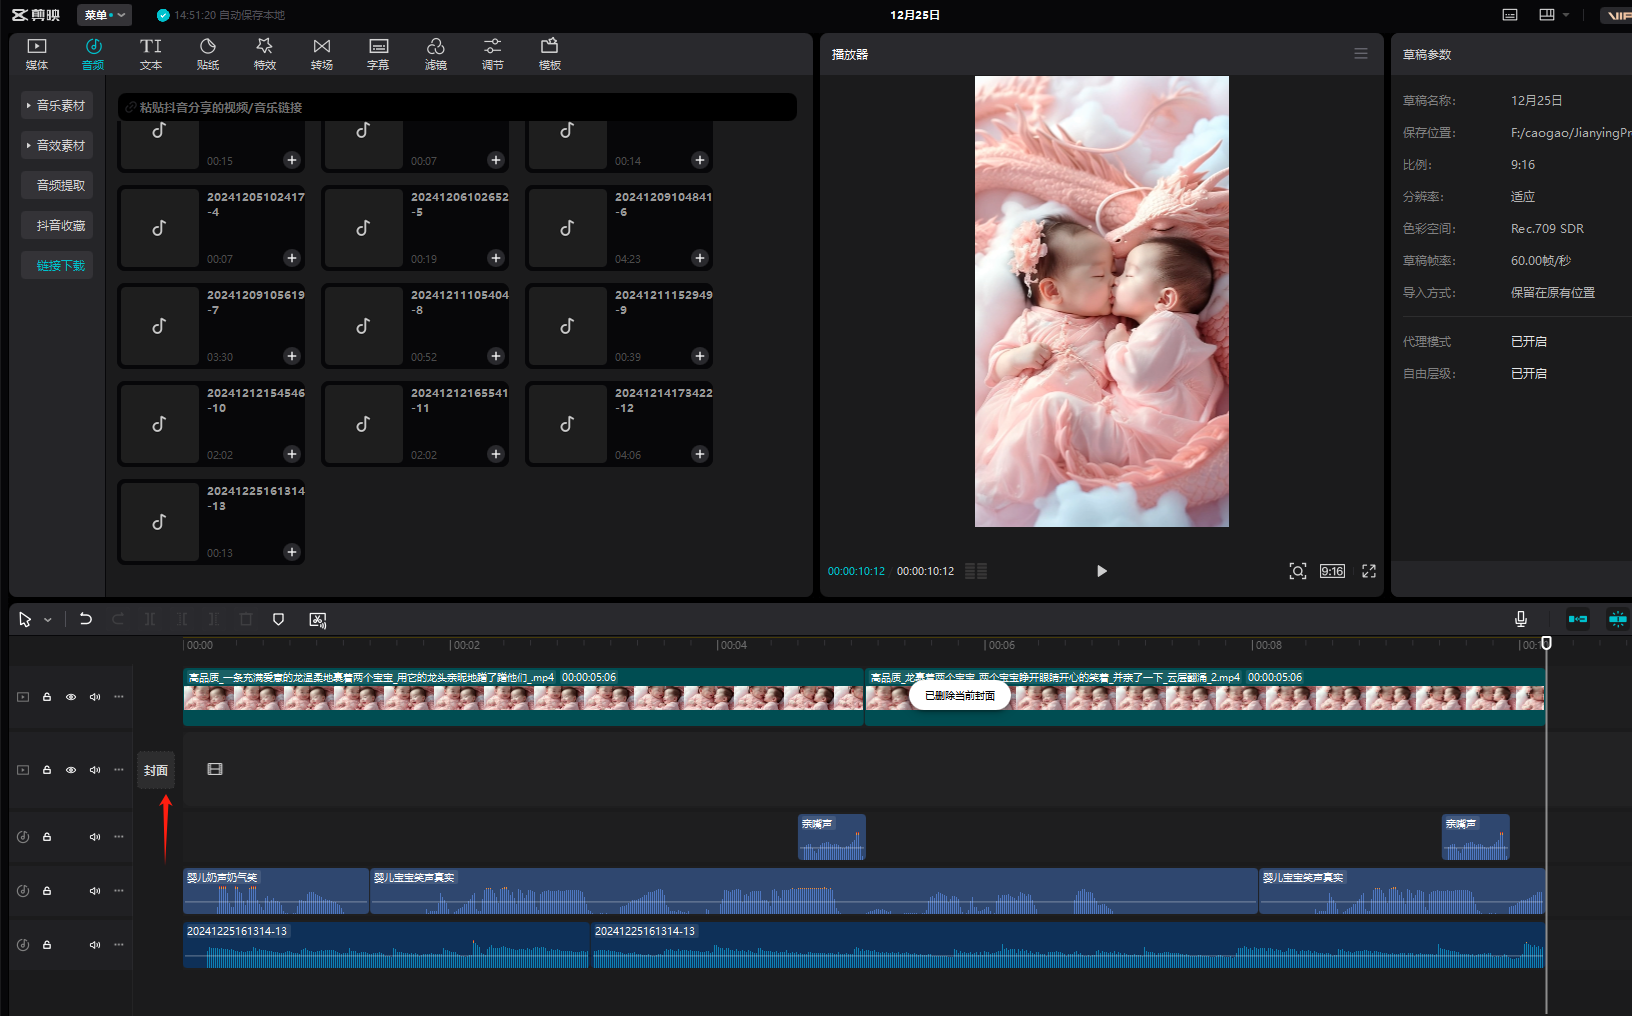Open the 贴纸 (stickers) panel
The width and height of the screenshot is (1632, 1016).
coord(208,54)
